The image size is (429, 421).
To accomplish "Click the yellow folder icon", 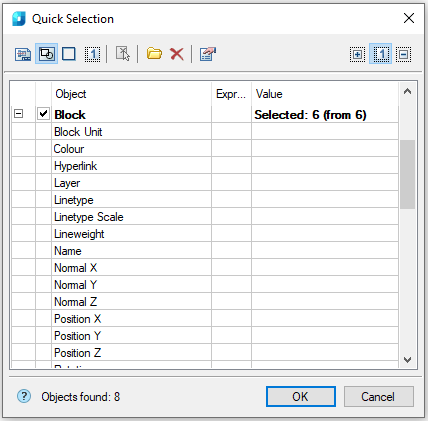I will [154, 53].
